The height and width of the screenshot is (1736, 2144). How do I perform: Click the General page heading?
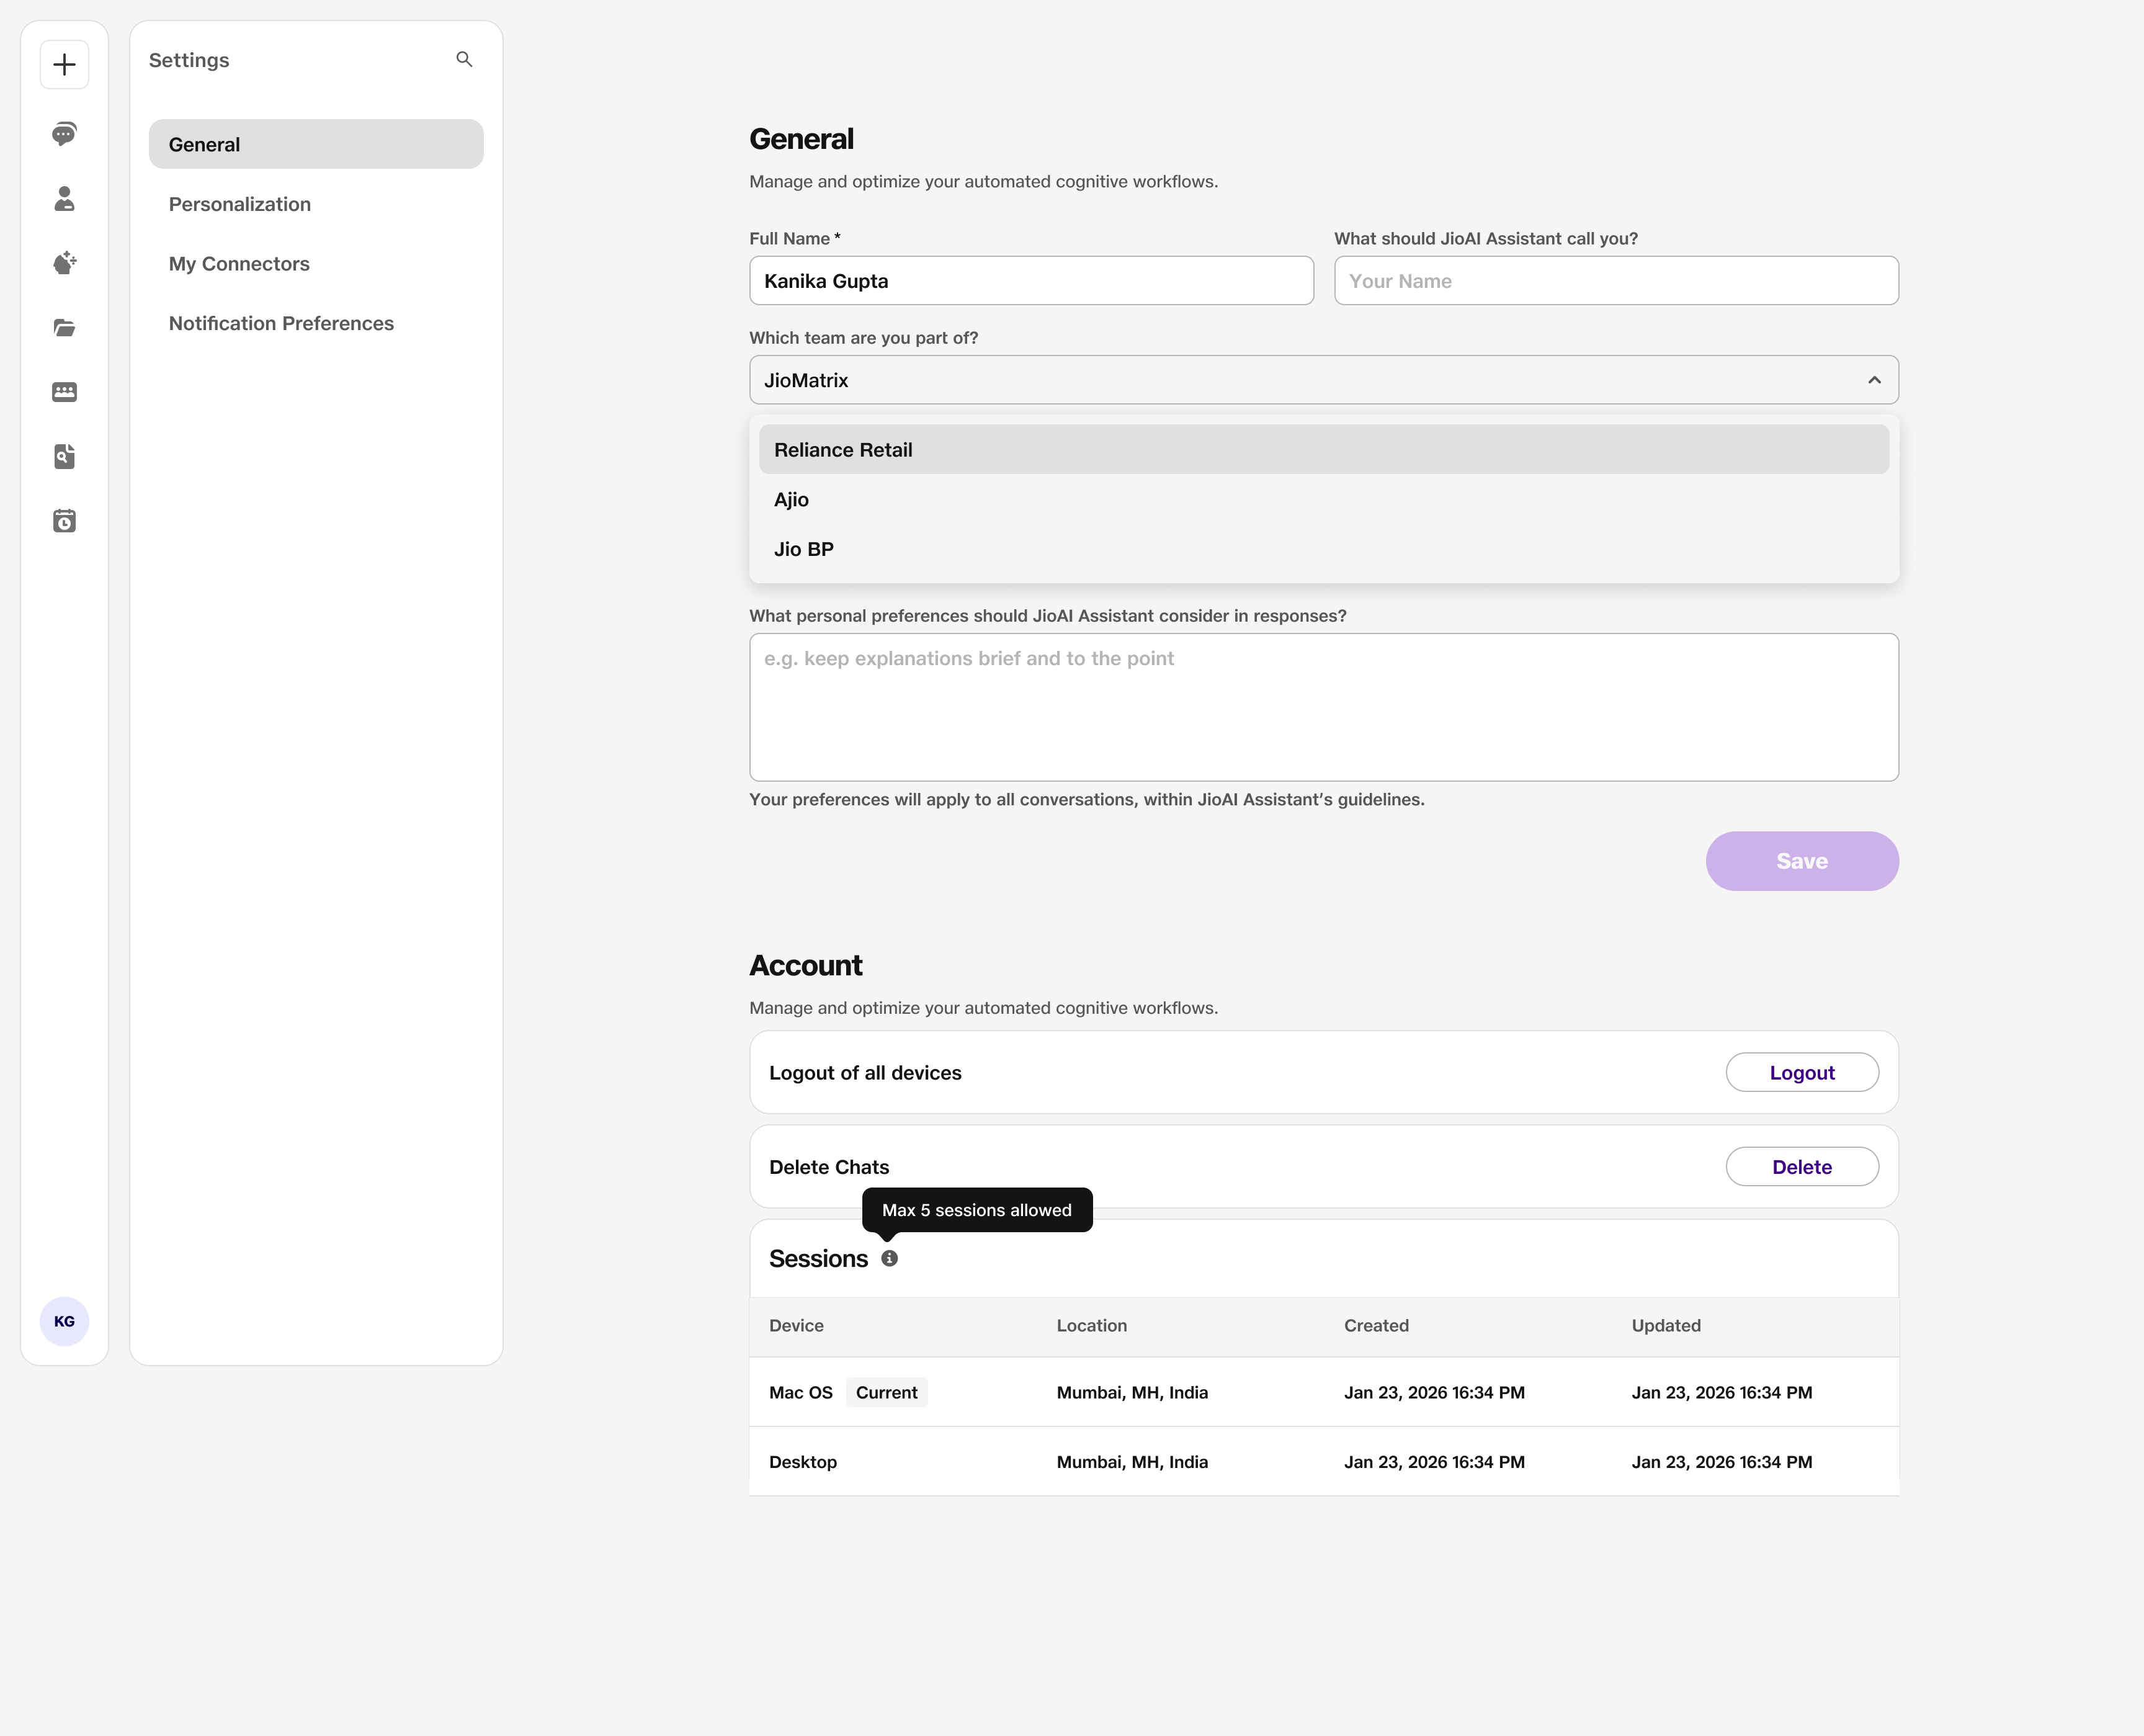tap(802, 139)
